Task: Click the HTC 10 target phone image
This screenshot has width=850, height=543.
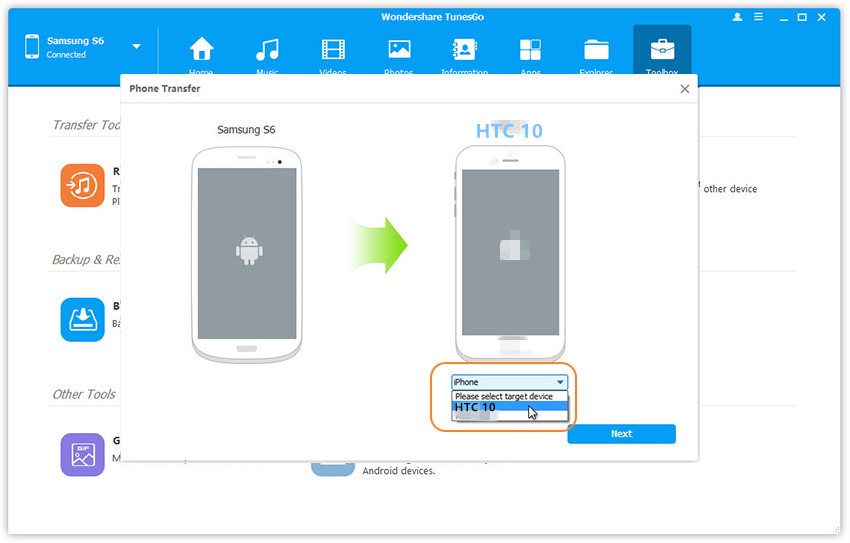Action: tap(510, 253)
